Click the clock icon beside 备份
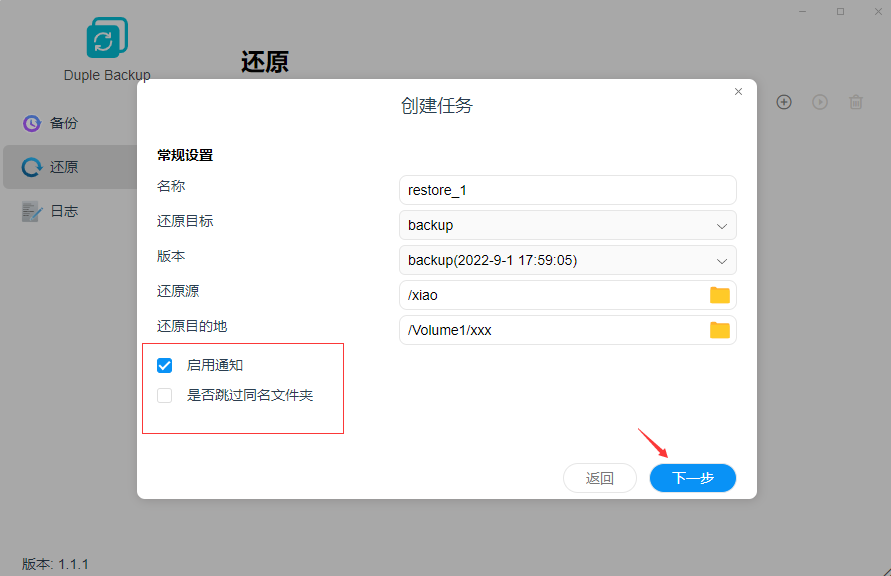This screenshot has height=576, width=891. click(x=32, y=123)
